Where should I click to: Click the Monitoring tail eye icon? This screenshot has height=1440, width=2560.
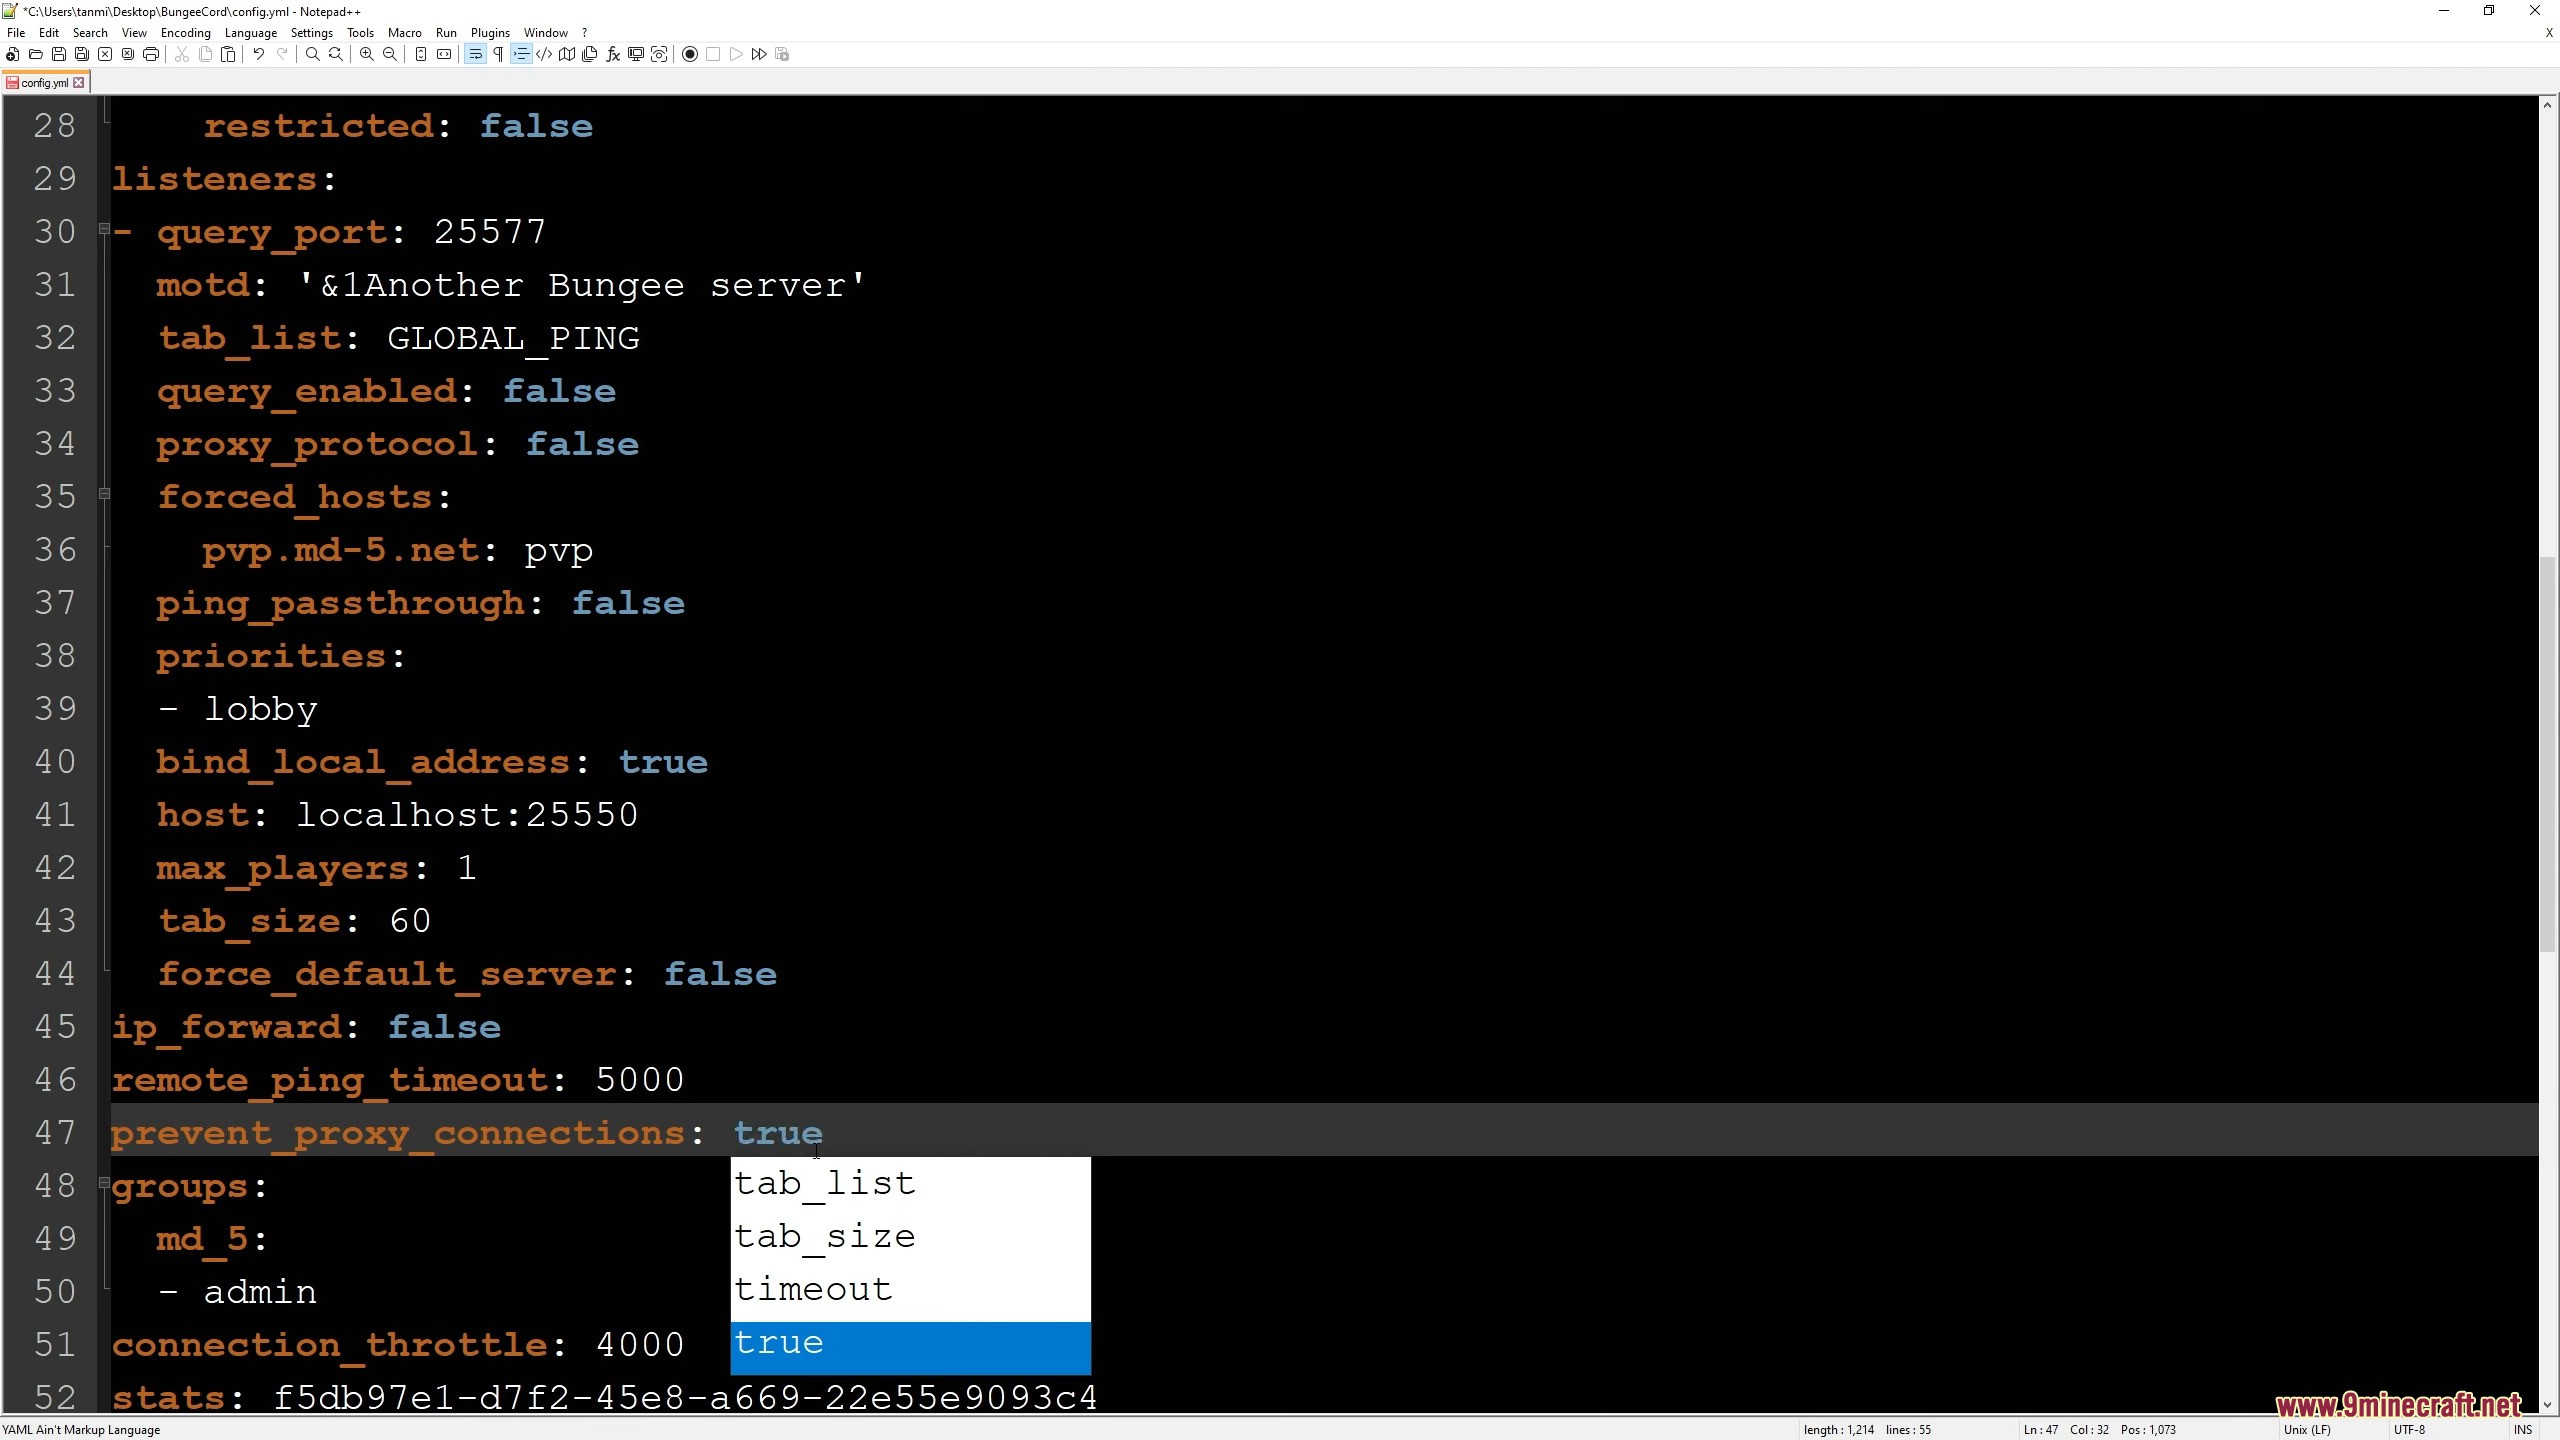tap(659, 54)
